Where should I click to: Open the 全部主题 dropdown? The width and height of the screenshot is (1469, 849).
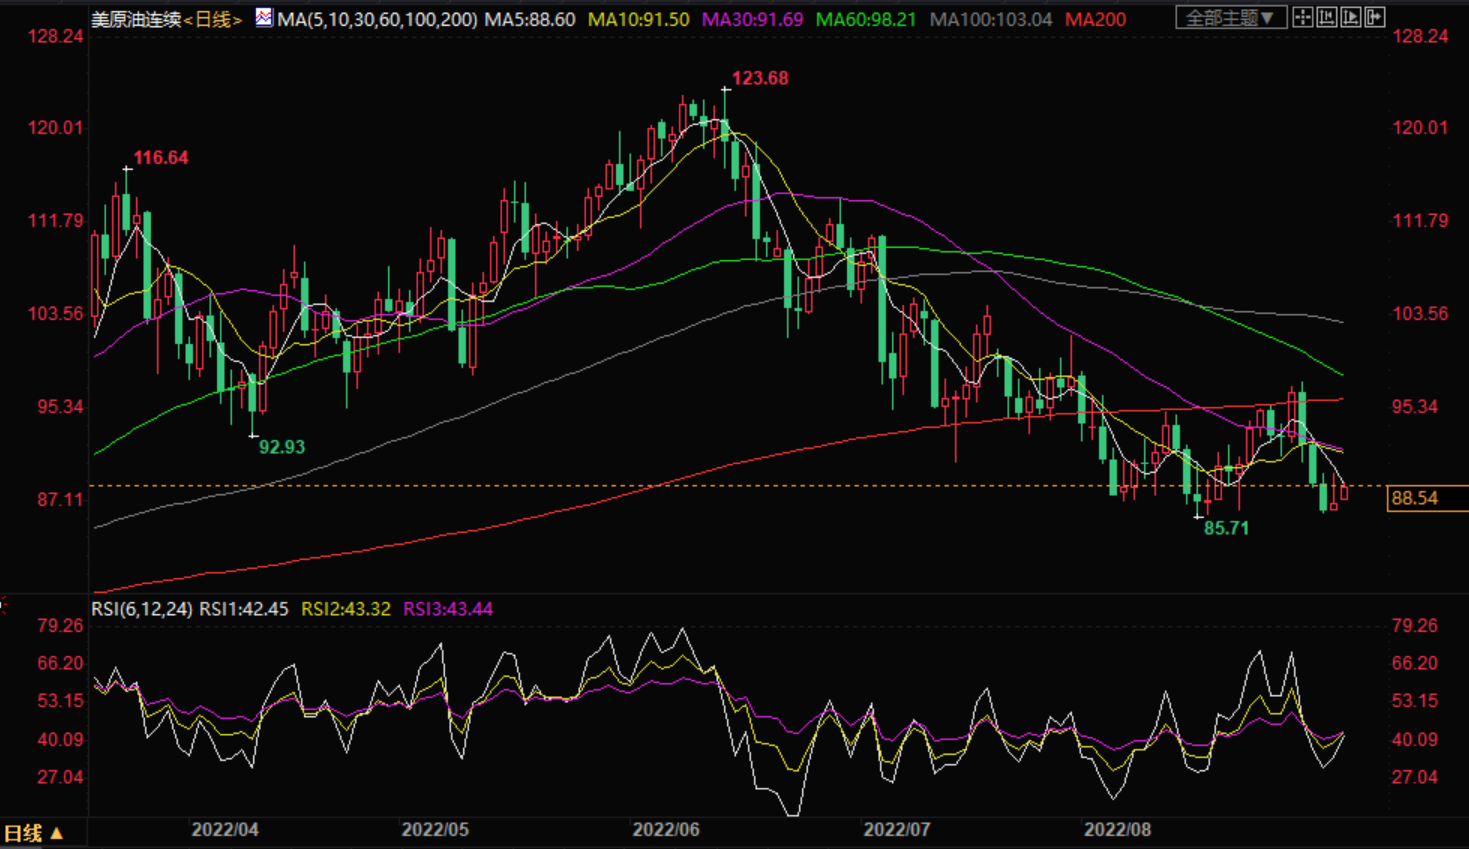[x=1230, y=18]
